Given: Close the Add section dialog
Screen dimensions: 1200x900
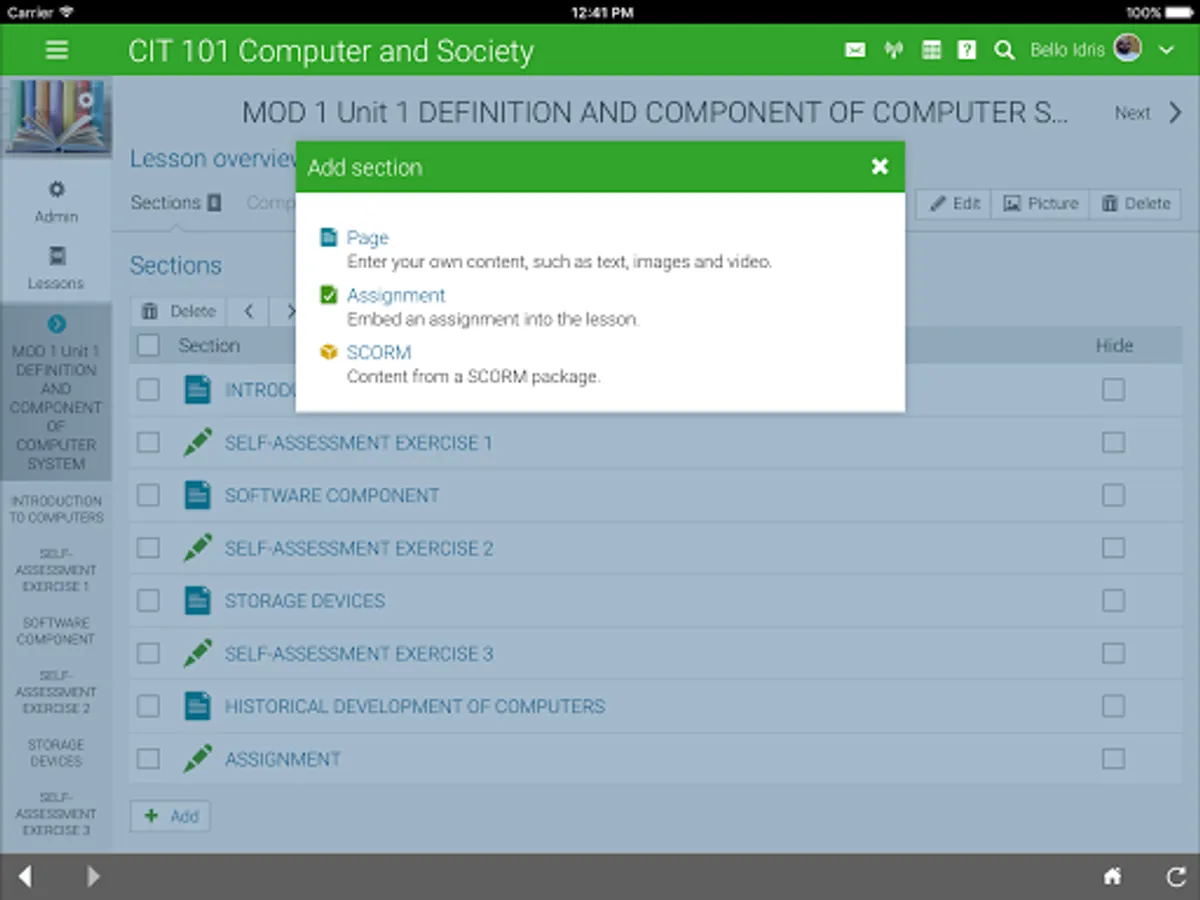Looking at the screenshot, I should (x=880, y=166).
